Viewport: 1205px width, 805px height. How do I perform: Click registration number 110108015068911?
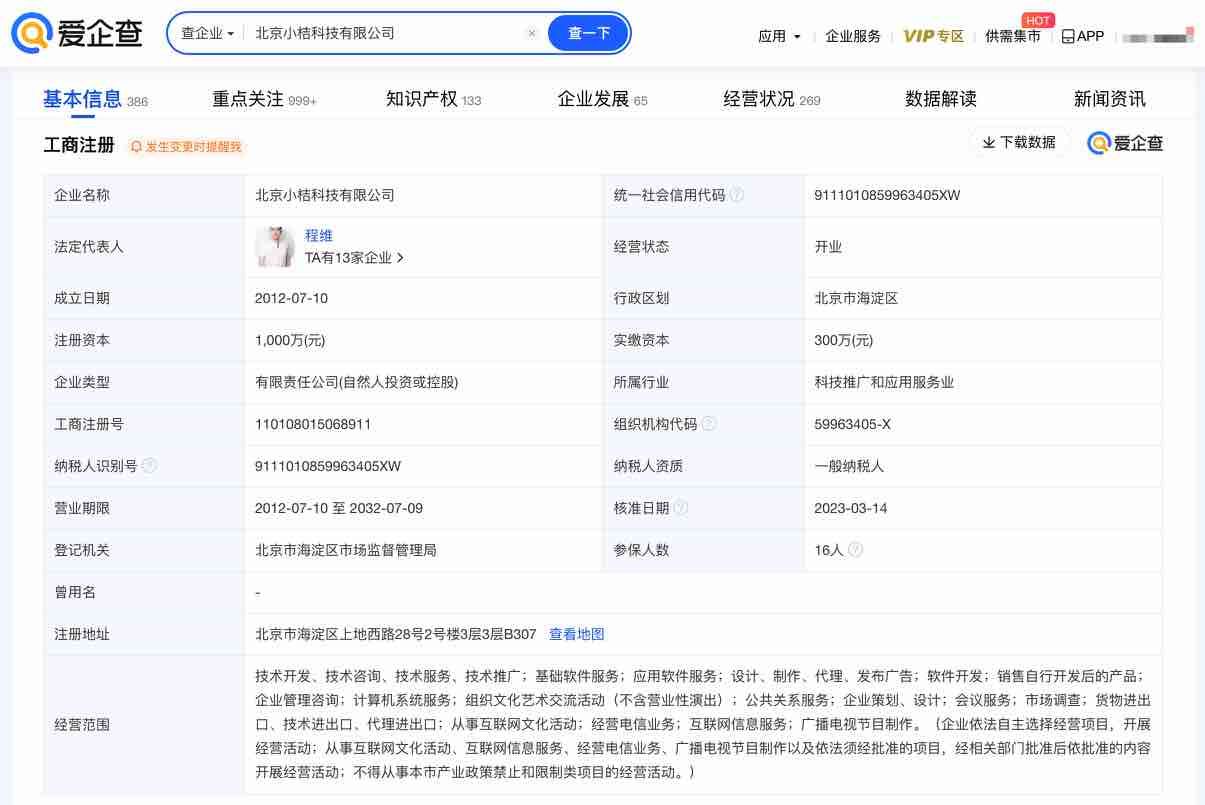313,424
